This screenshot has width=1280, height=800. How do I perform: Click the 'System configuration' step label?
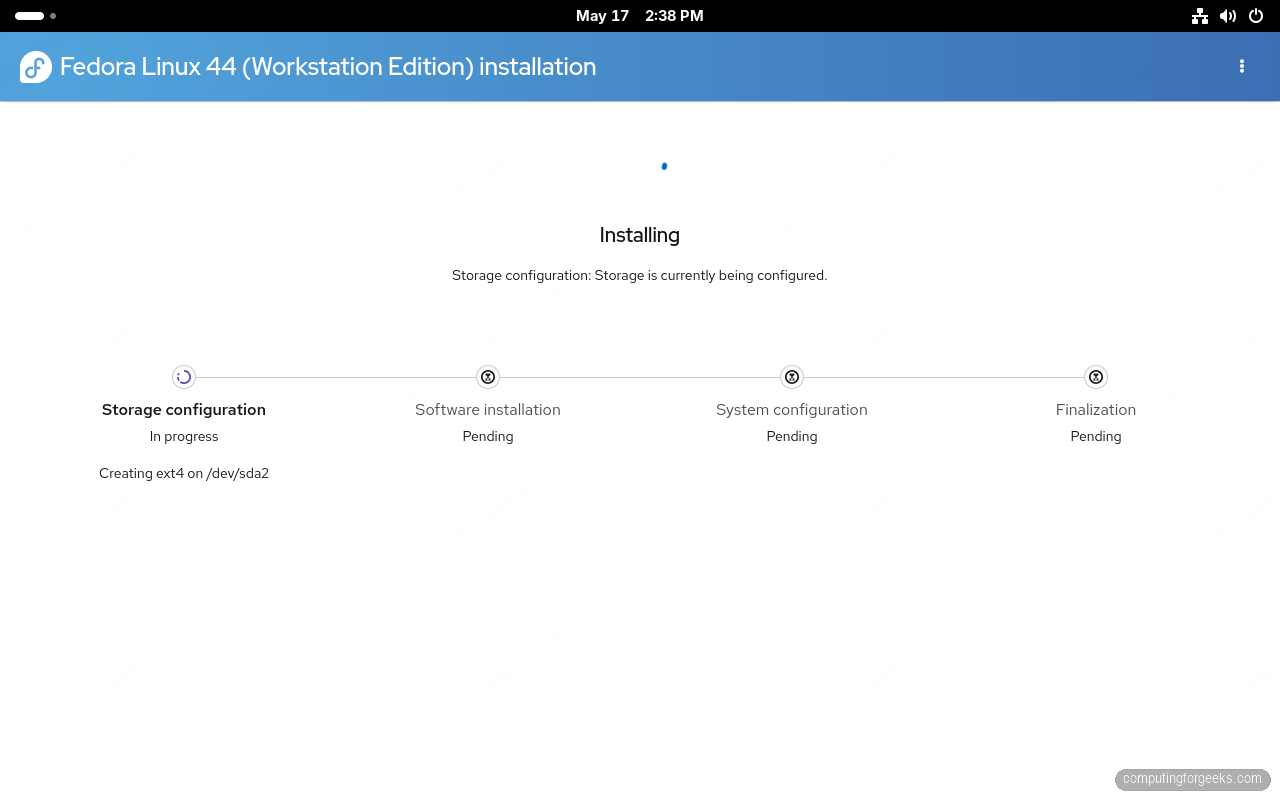(792, 410)
